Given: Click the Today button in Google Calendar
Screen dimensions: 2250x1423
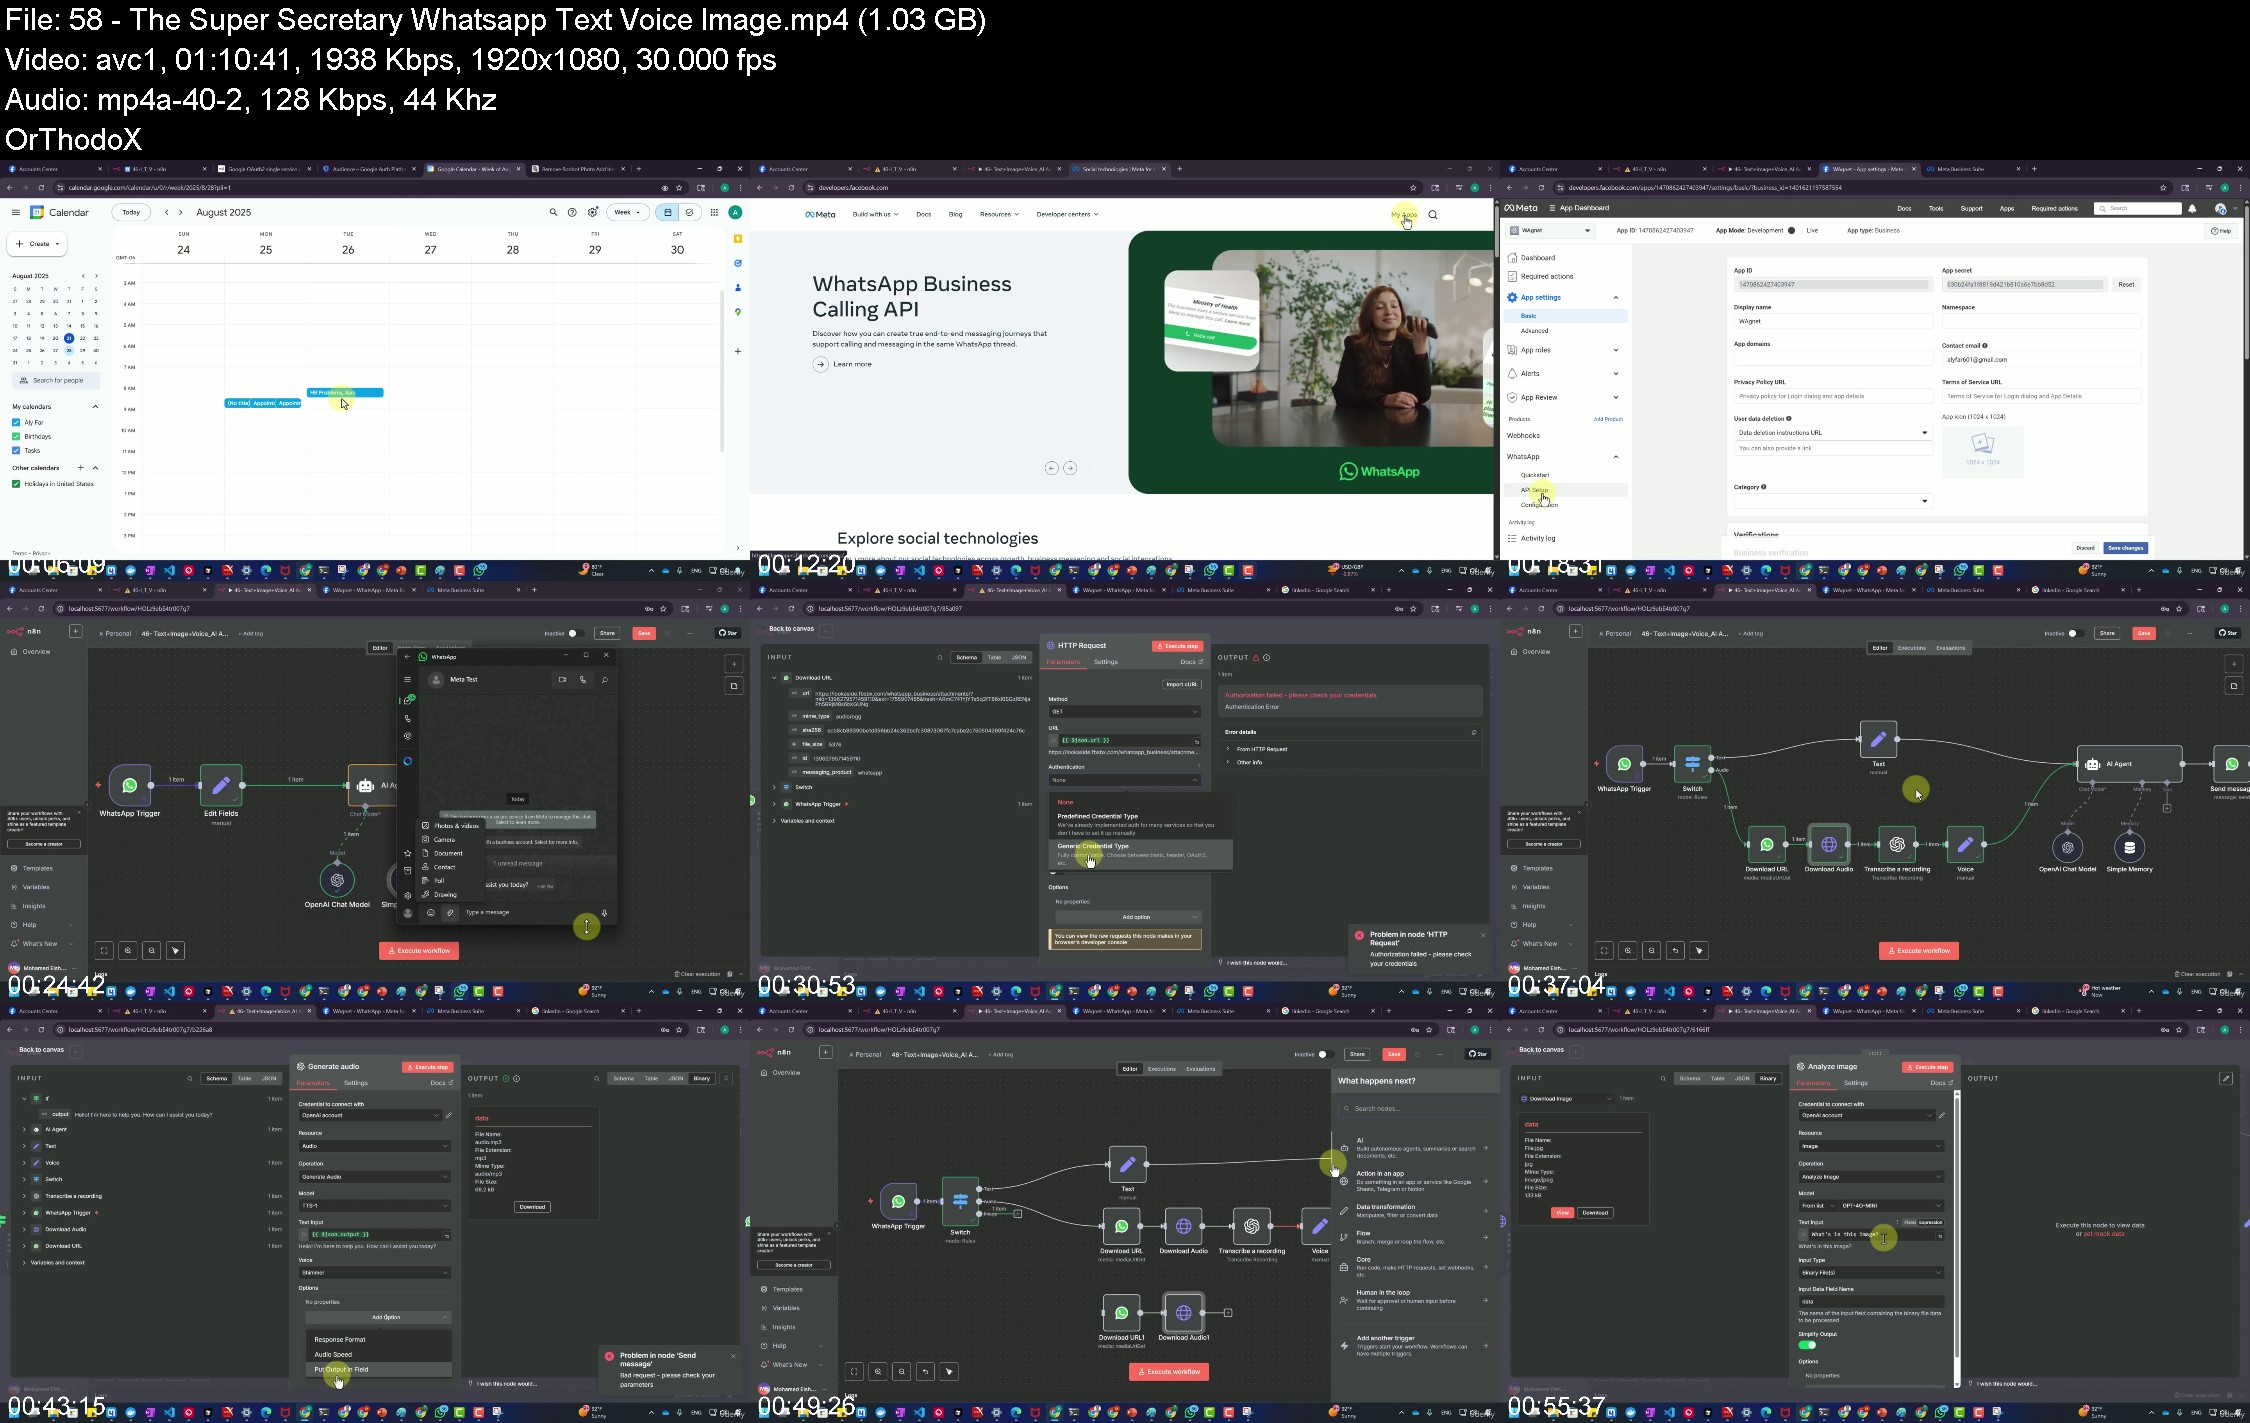Looking at the screenshot, I should [131, 212].
